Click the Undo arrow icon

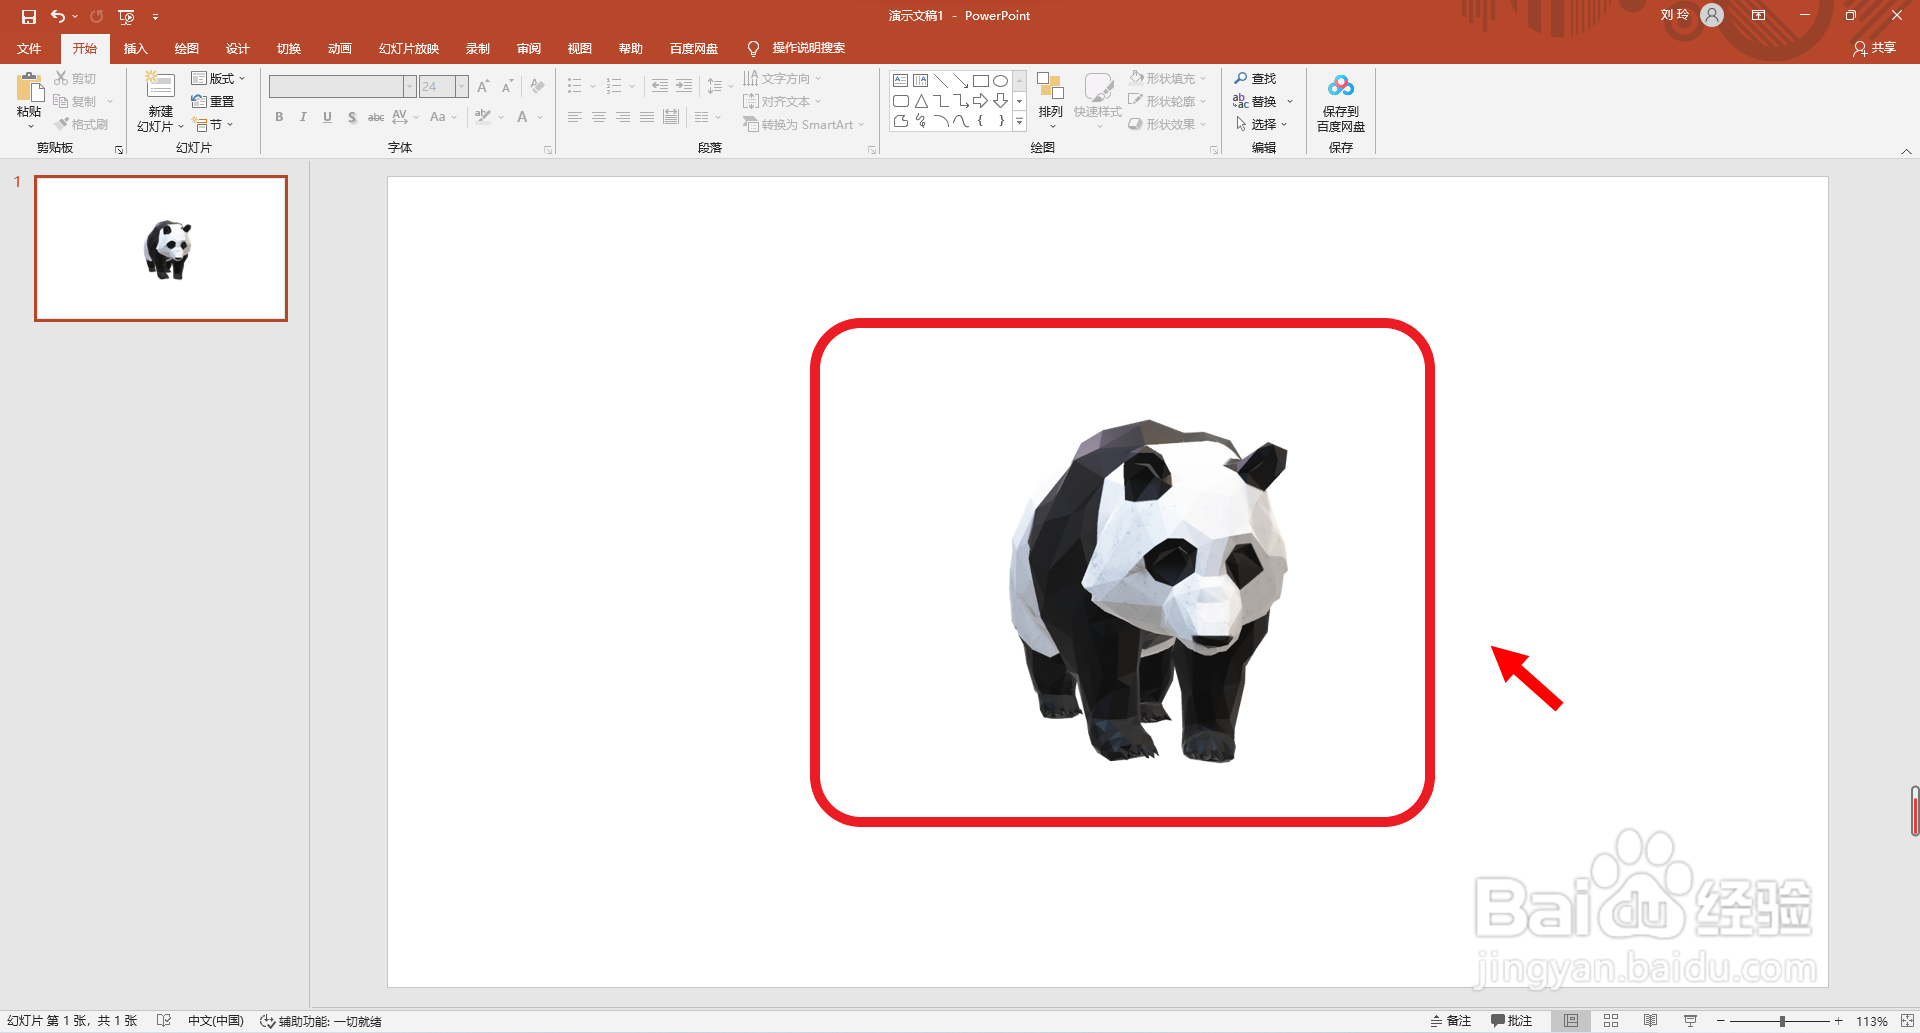[x=58, y=16]
